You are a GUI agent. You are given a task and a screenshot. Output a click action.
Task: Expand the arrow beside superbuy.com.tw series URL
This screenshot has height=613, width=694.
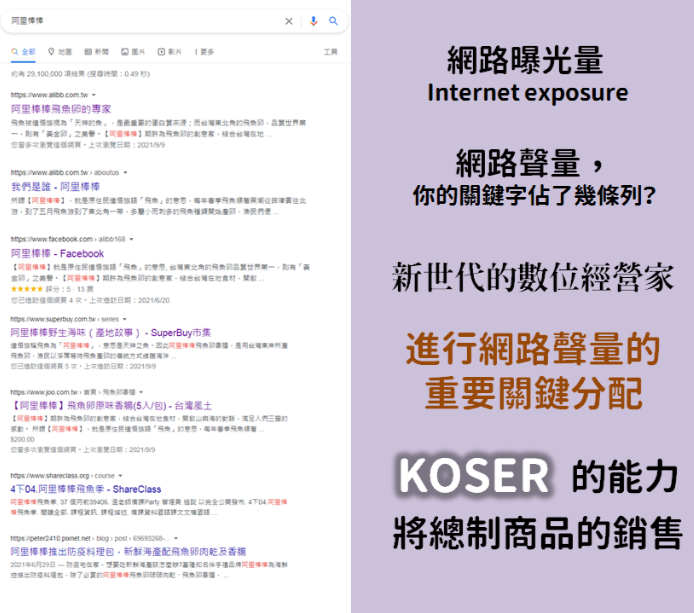[x=125, y=319]
